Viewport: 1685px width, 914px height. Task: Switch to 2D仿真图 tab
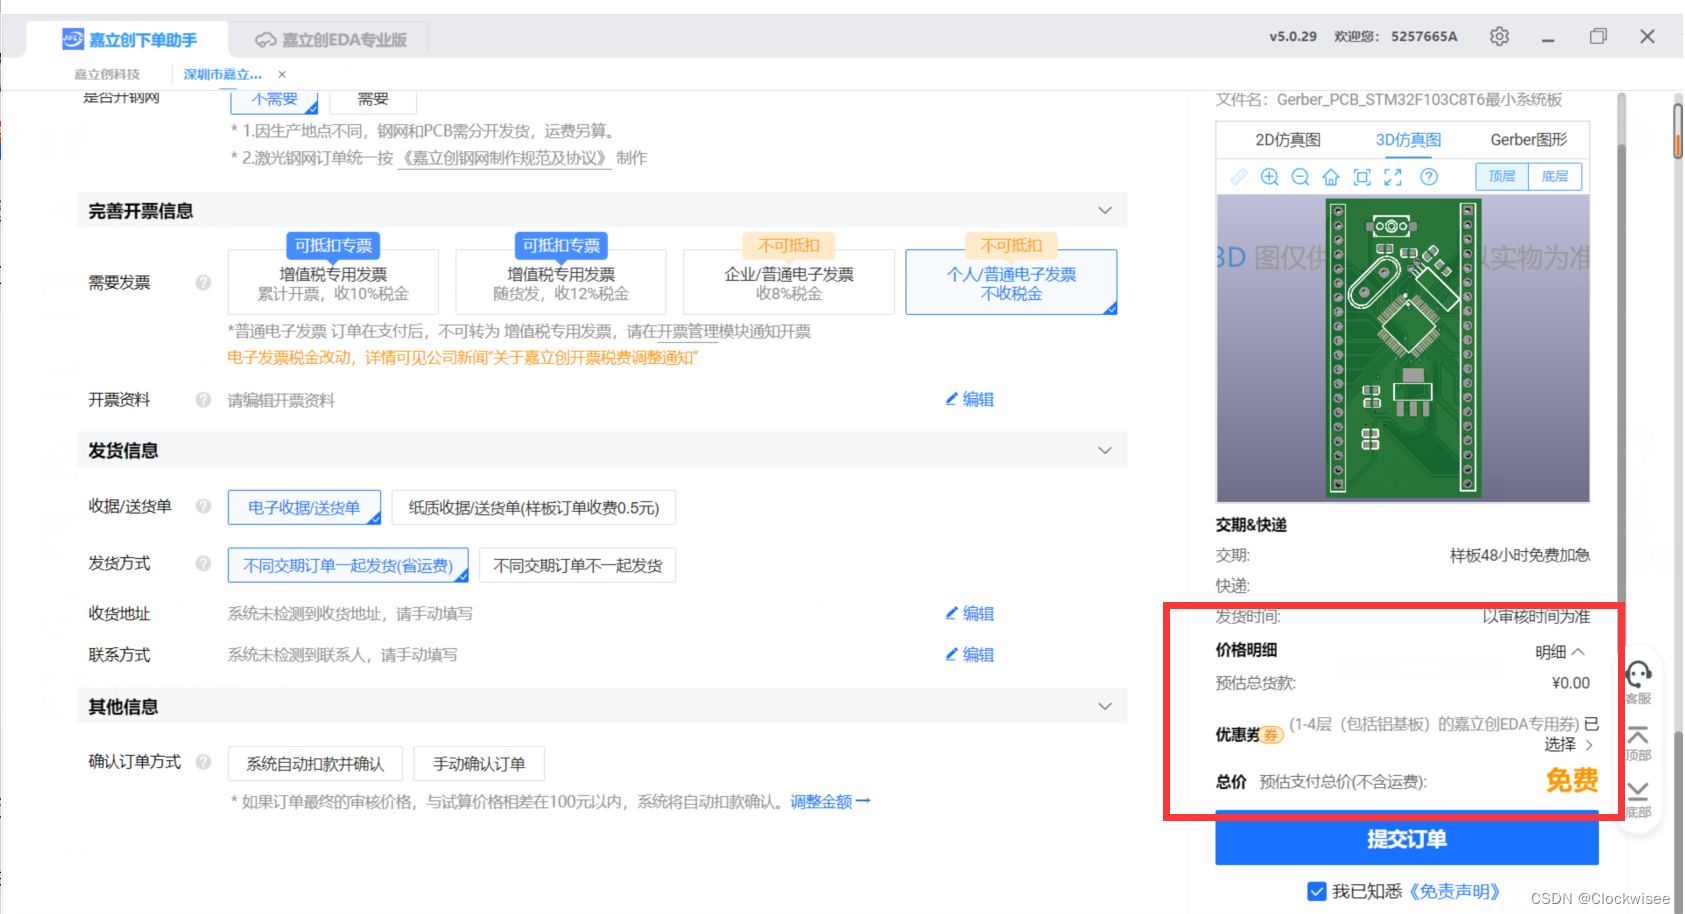(x=1288, y=140)
